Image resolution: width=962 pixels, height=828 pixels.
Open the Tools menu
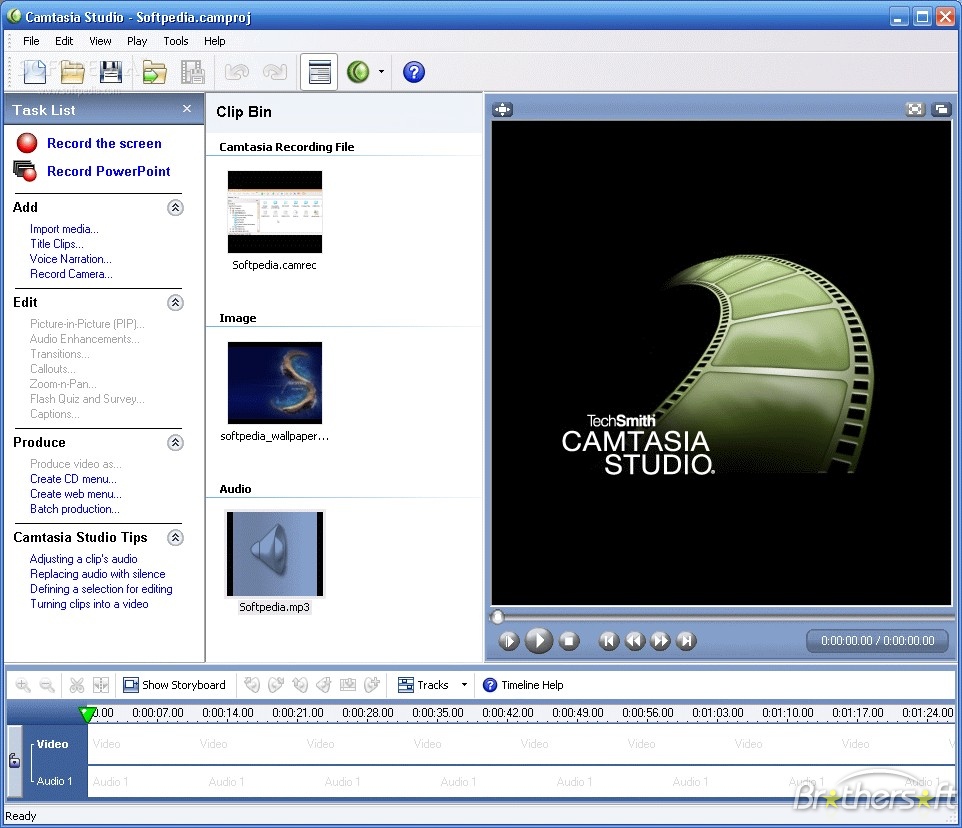[x=175, y=41]
